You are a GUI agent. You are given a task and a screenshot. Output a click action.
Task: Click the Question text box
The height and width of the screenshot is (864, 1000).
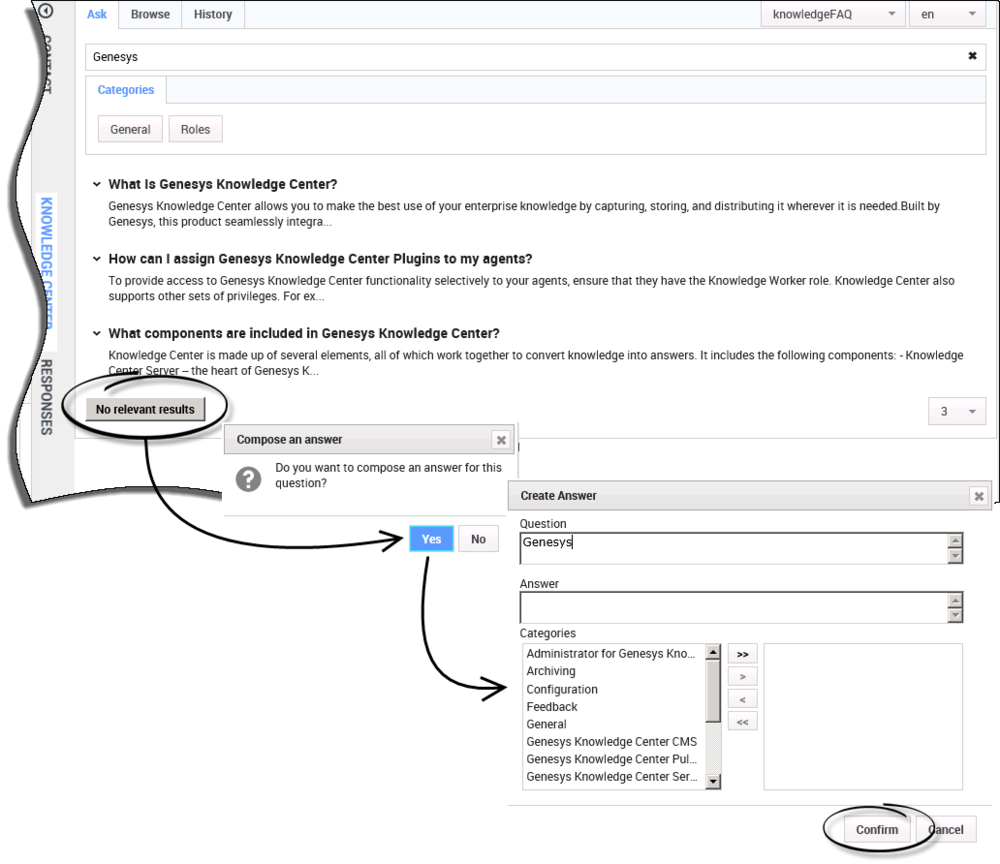[x=734, y=549]
